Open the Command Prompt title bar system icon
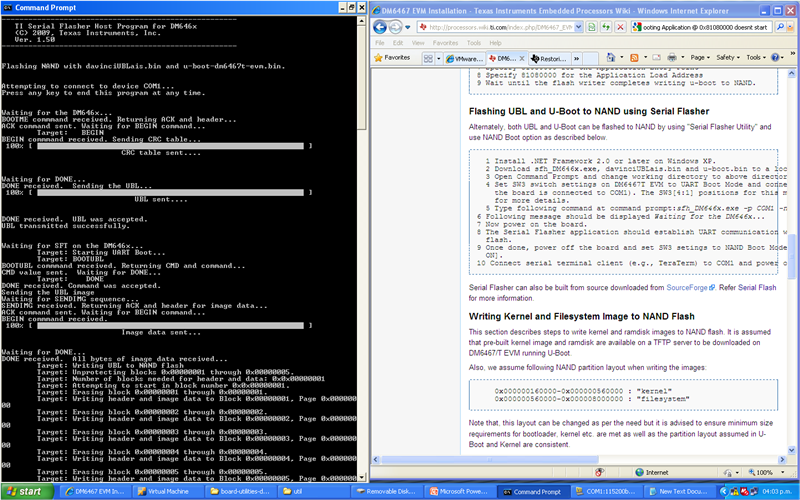 tap(7, 7)
